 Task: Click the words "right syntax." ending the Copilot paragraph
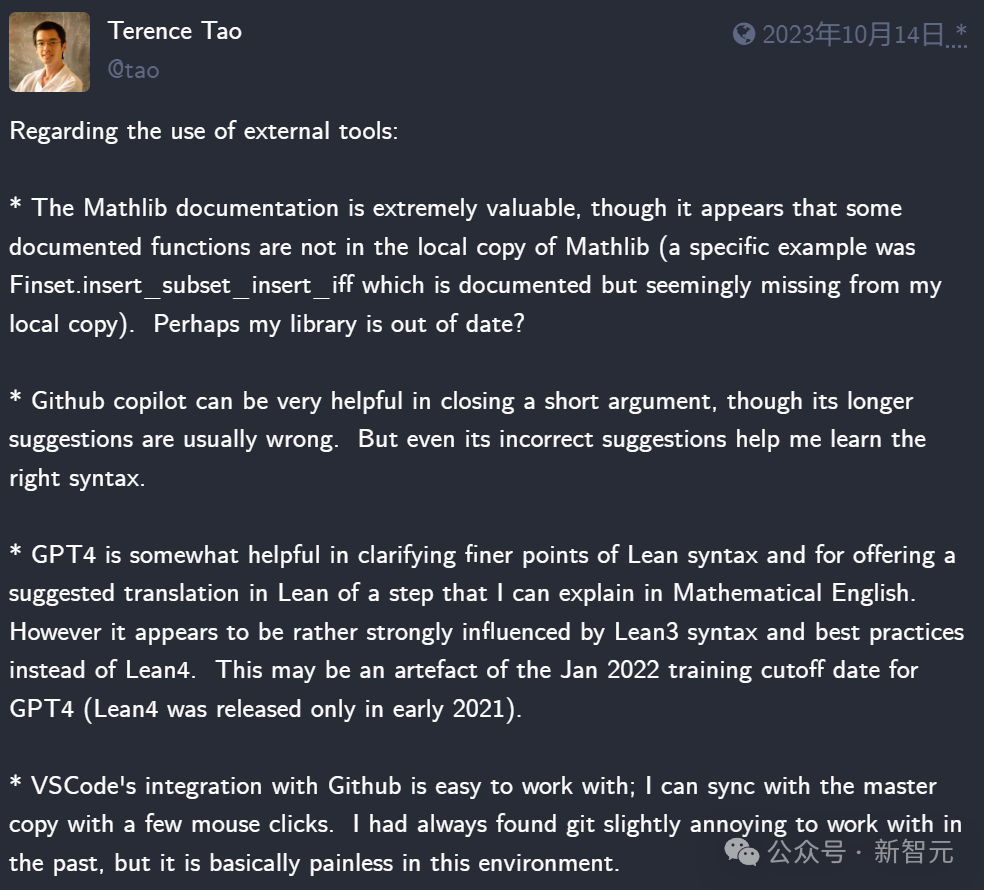pyautogui.click(x=78, y=478)
